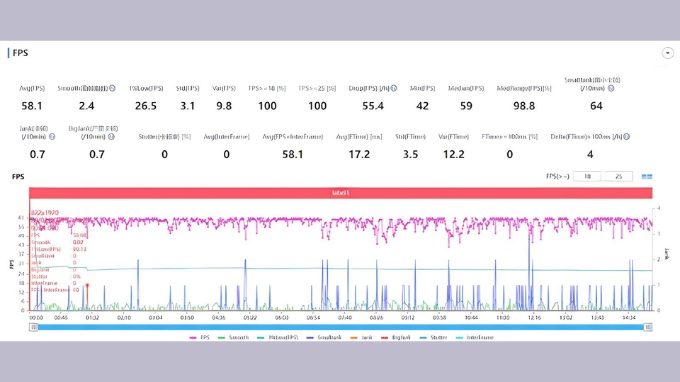
Task: Click the FPS panel title
Action: tap(20, 53)
